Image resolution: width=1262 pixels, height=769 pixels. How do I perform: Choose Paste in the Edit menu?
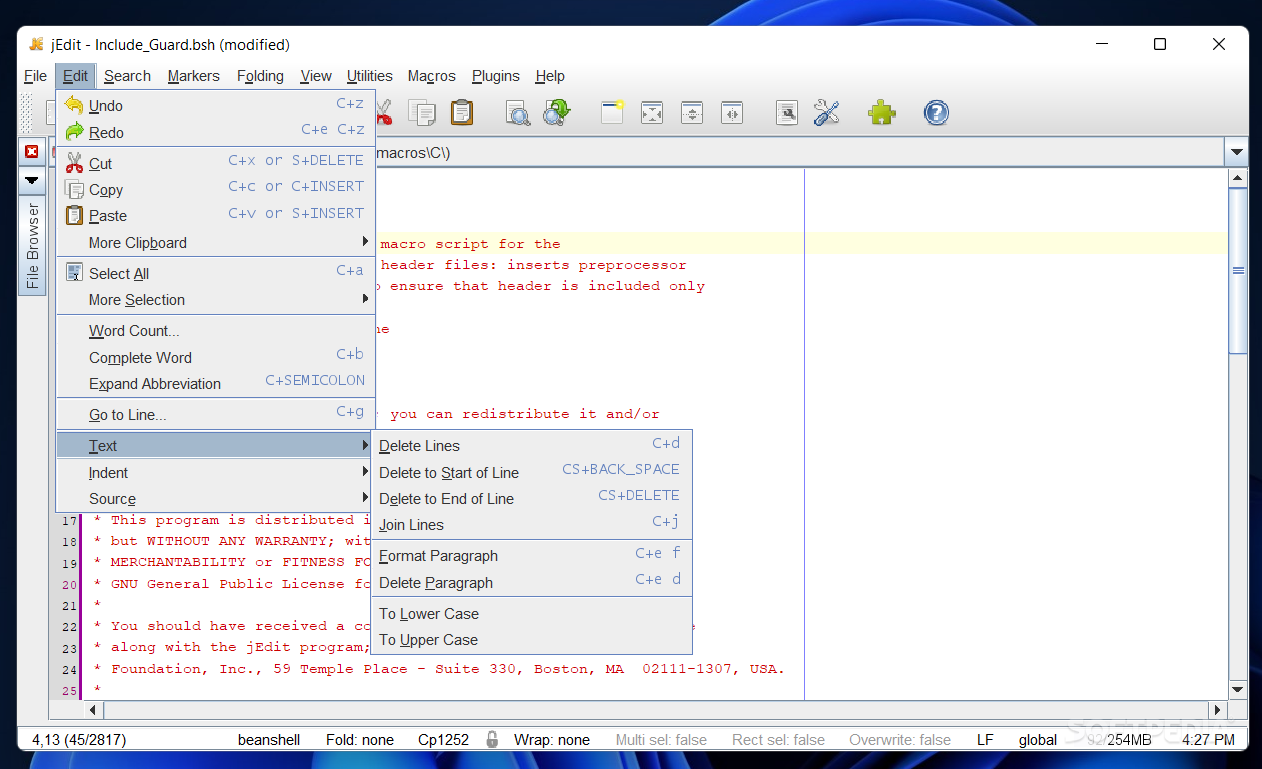[x=215, y=215]
